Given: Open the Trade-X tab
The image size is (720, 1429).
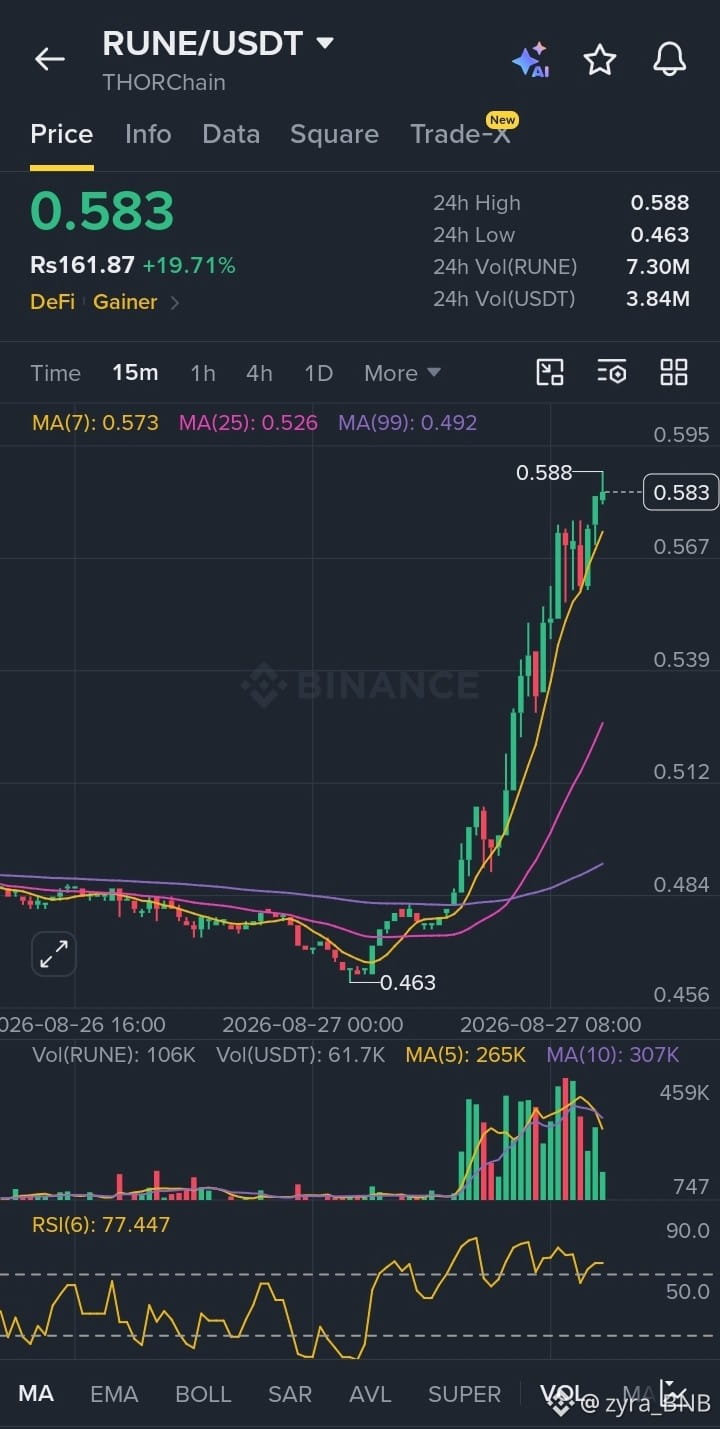Looking at the screenshot, I should [x=460, y=134].
